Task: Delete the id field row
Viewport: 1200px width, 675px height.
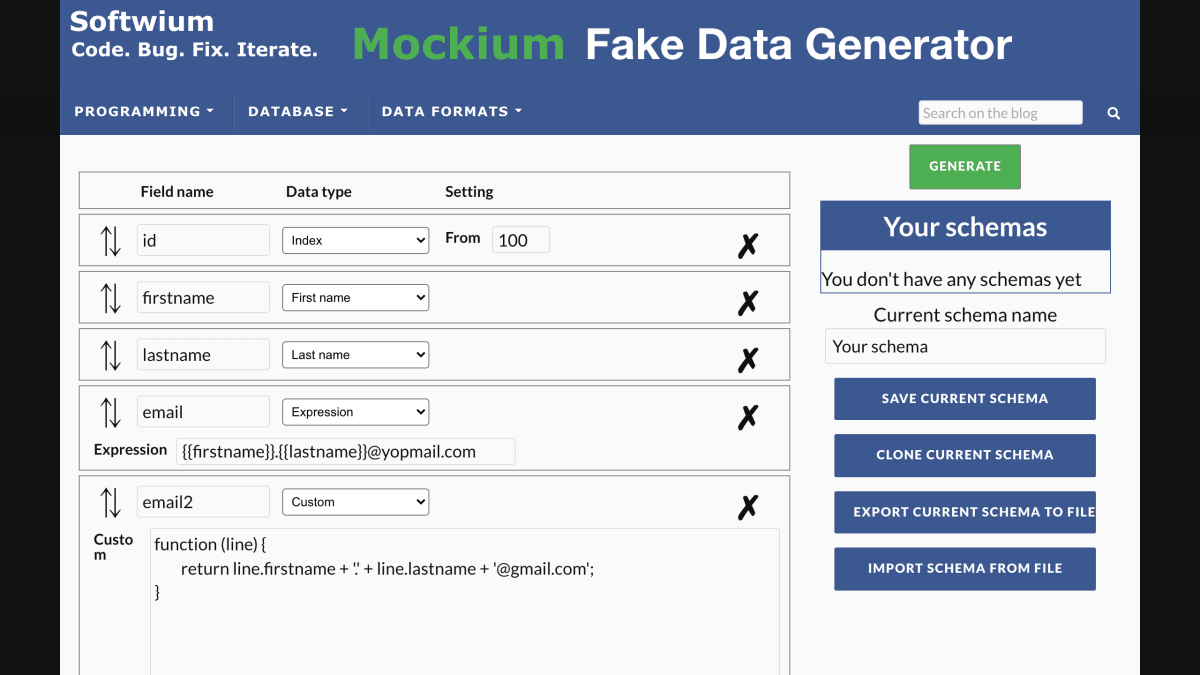Action: pos(748,245)
